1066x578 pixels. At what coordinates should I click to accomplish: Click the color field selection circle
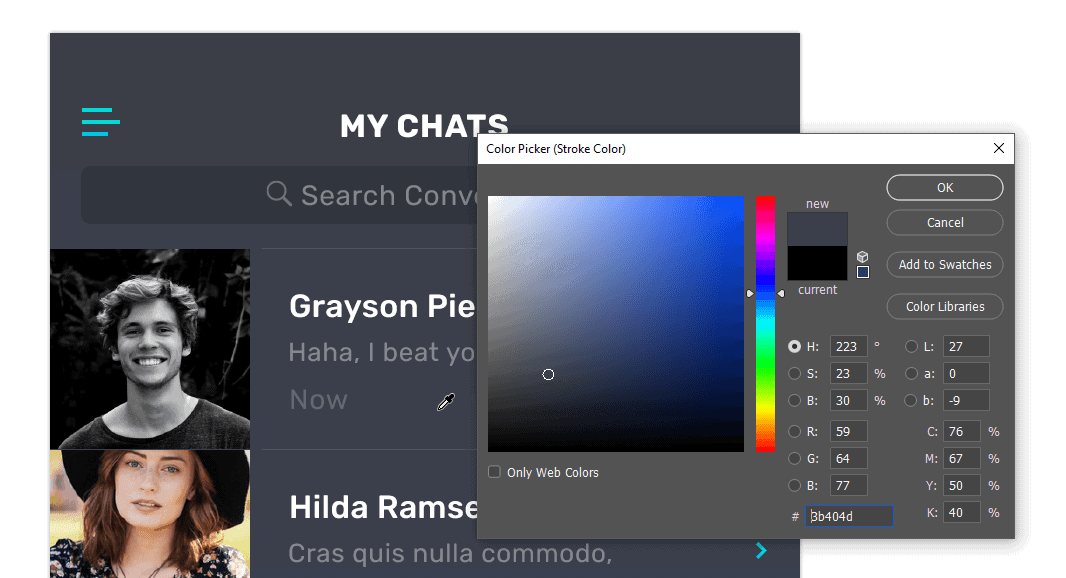click(548, 375)
